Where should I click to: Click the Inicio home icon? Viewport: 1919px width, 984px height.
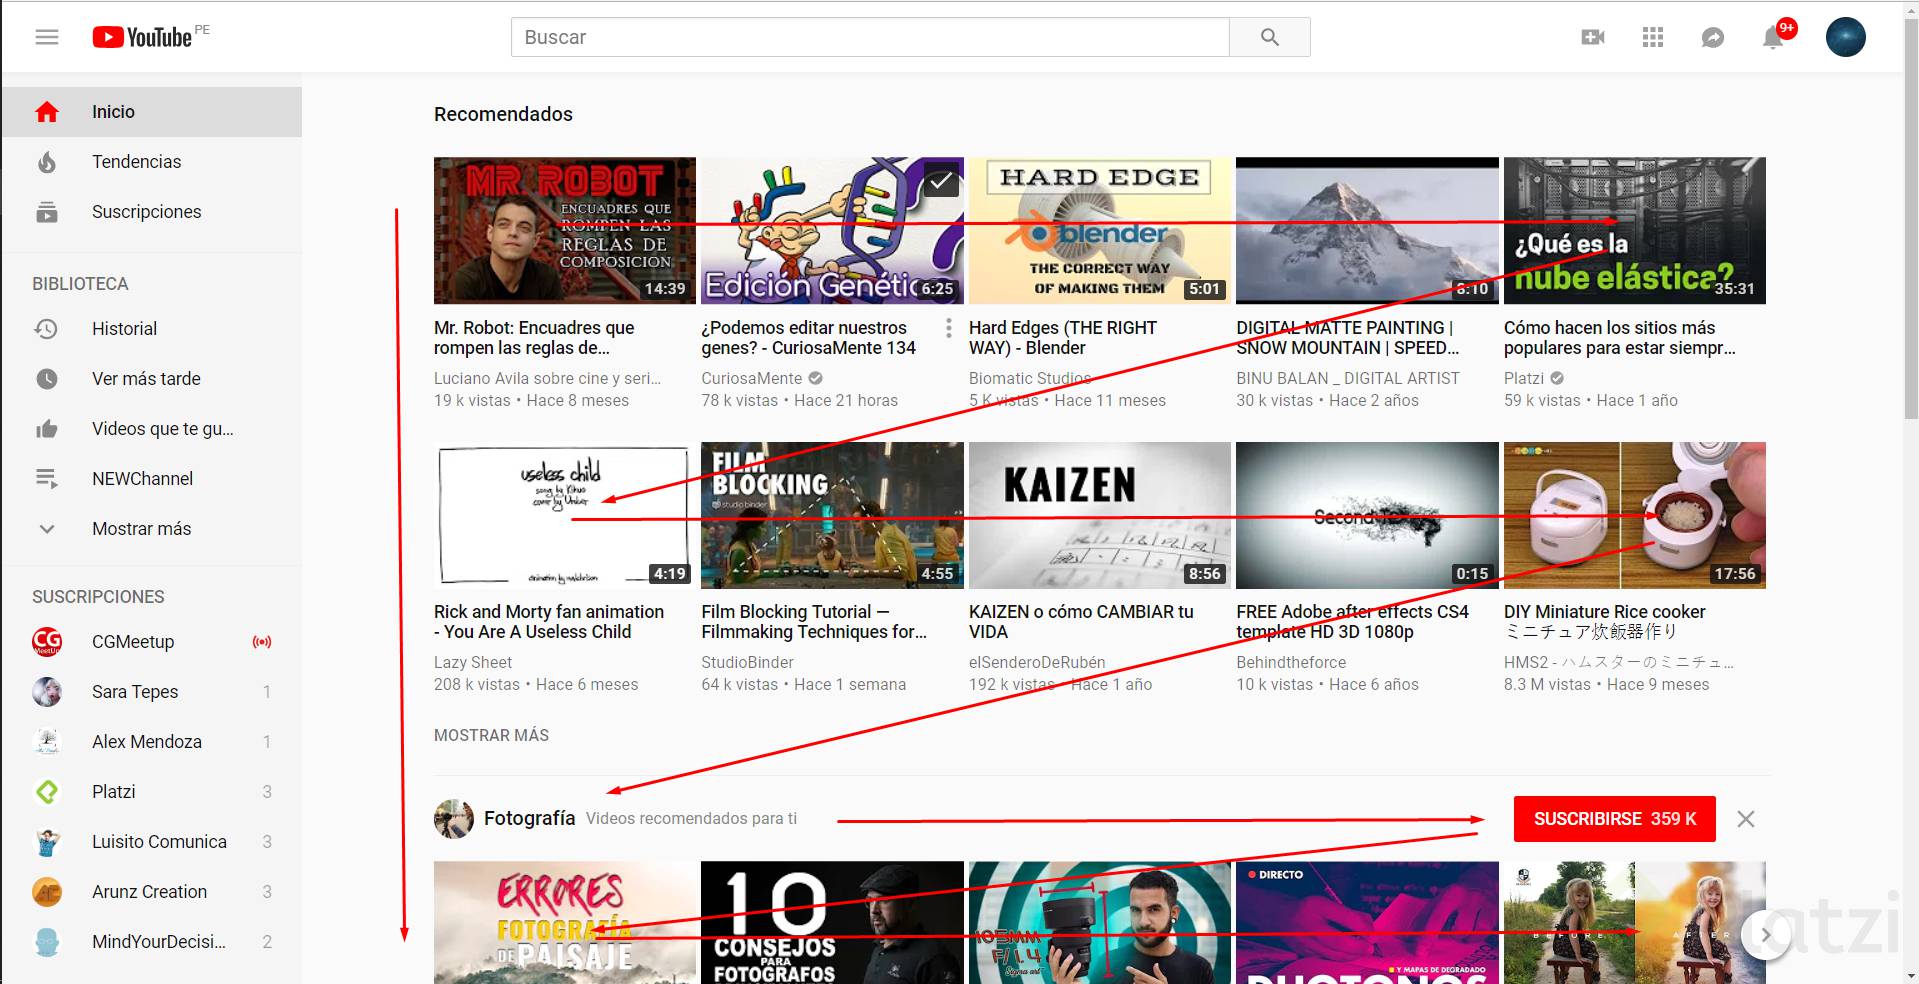[47, 112]
